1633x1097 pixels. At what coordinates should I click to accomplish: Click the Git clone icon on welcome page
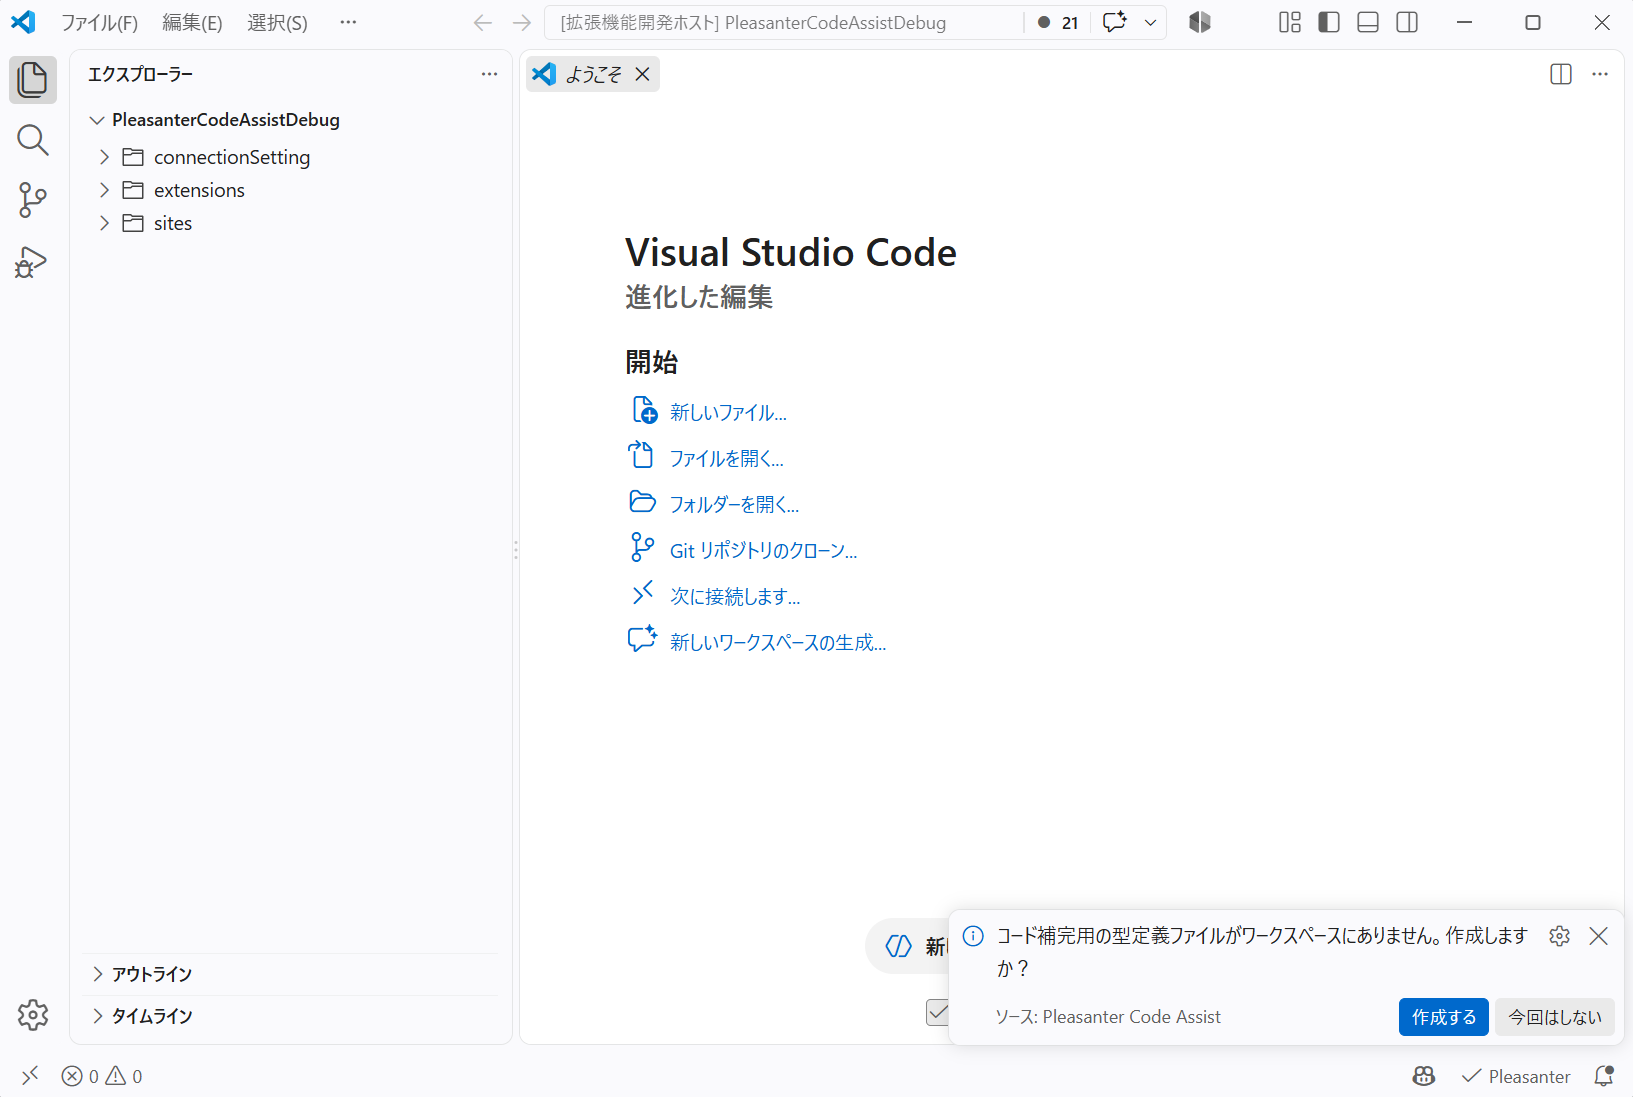click(643, 548)
